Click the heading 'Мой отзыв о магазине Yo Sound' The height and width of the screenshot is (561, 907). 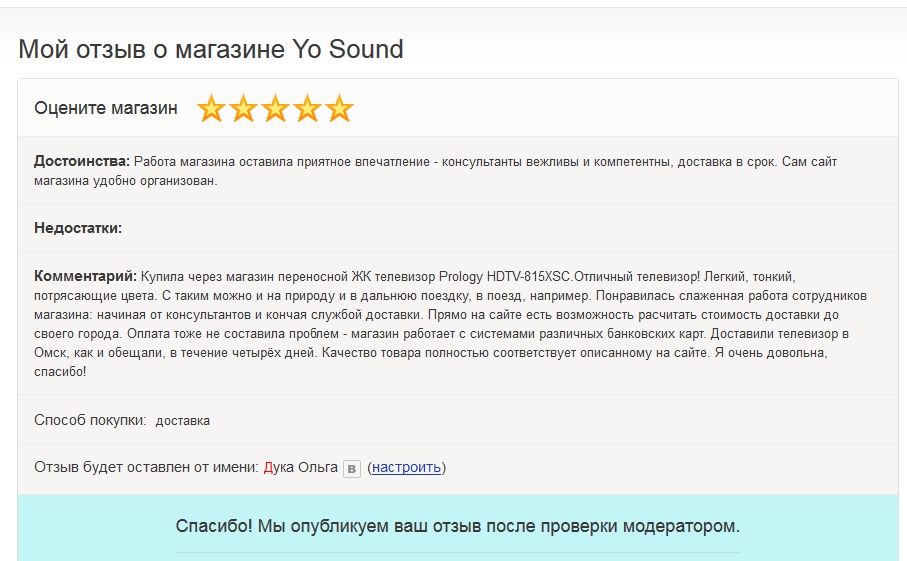211,48
